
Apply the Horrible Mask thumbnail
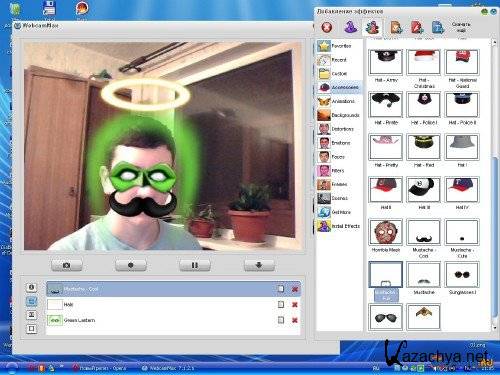pyautogui.click(x=385, y=232)
